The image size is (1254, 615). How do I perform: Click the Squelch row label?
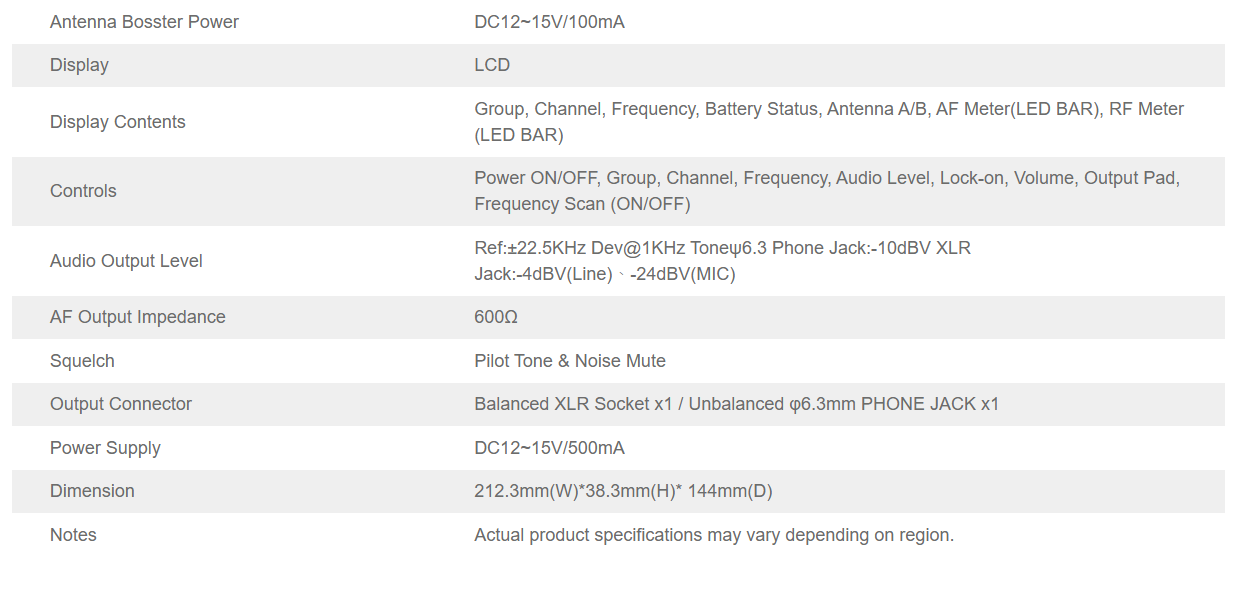82,361
